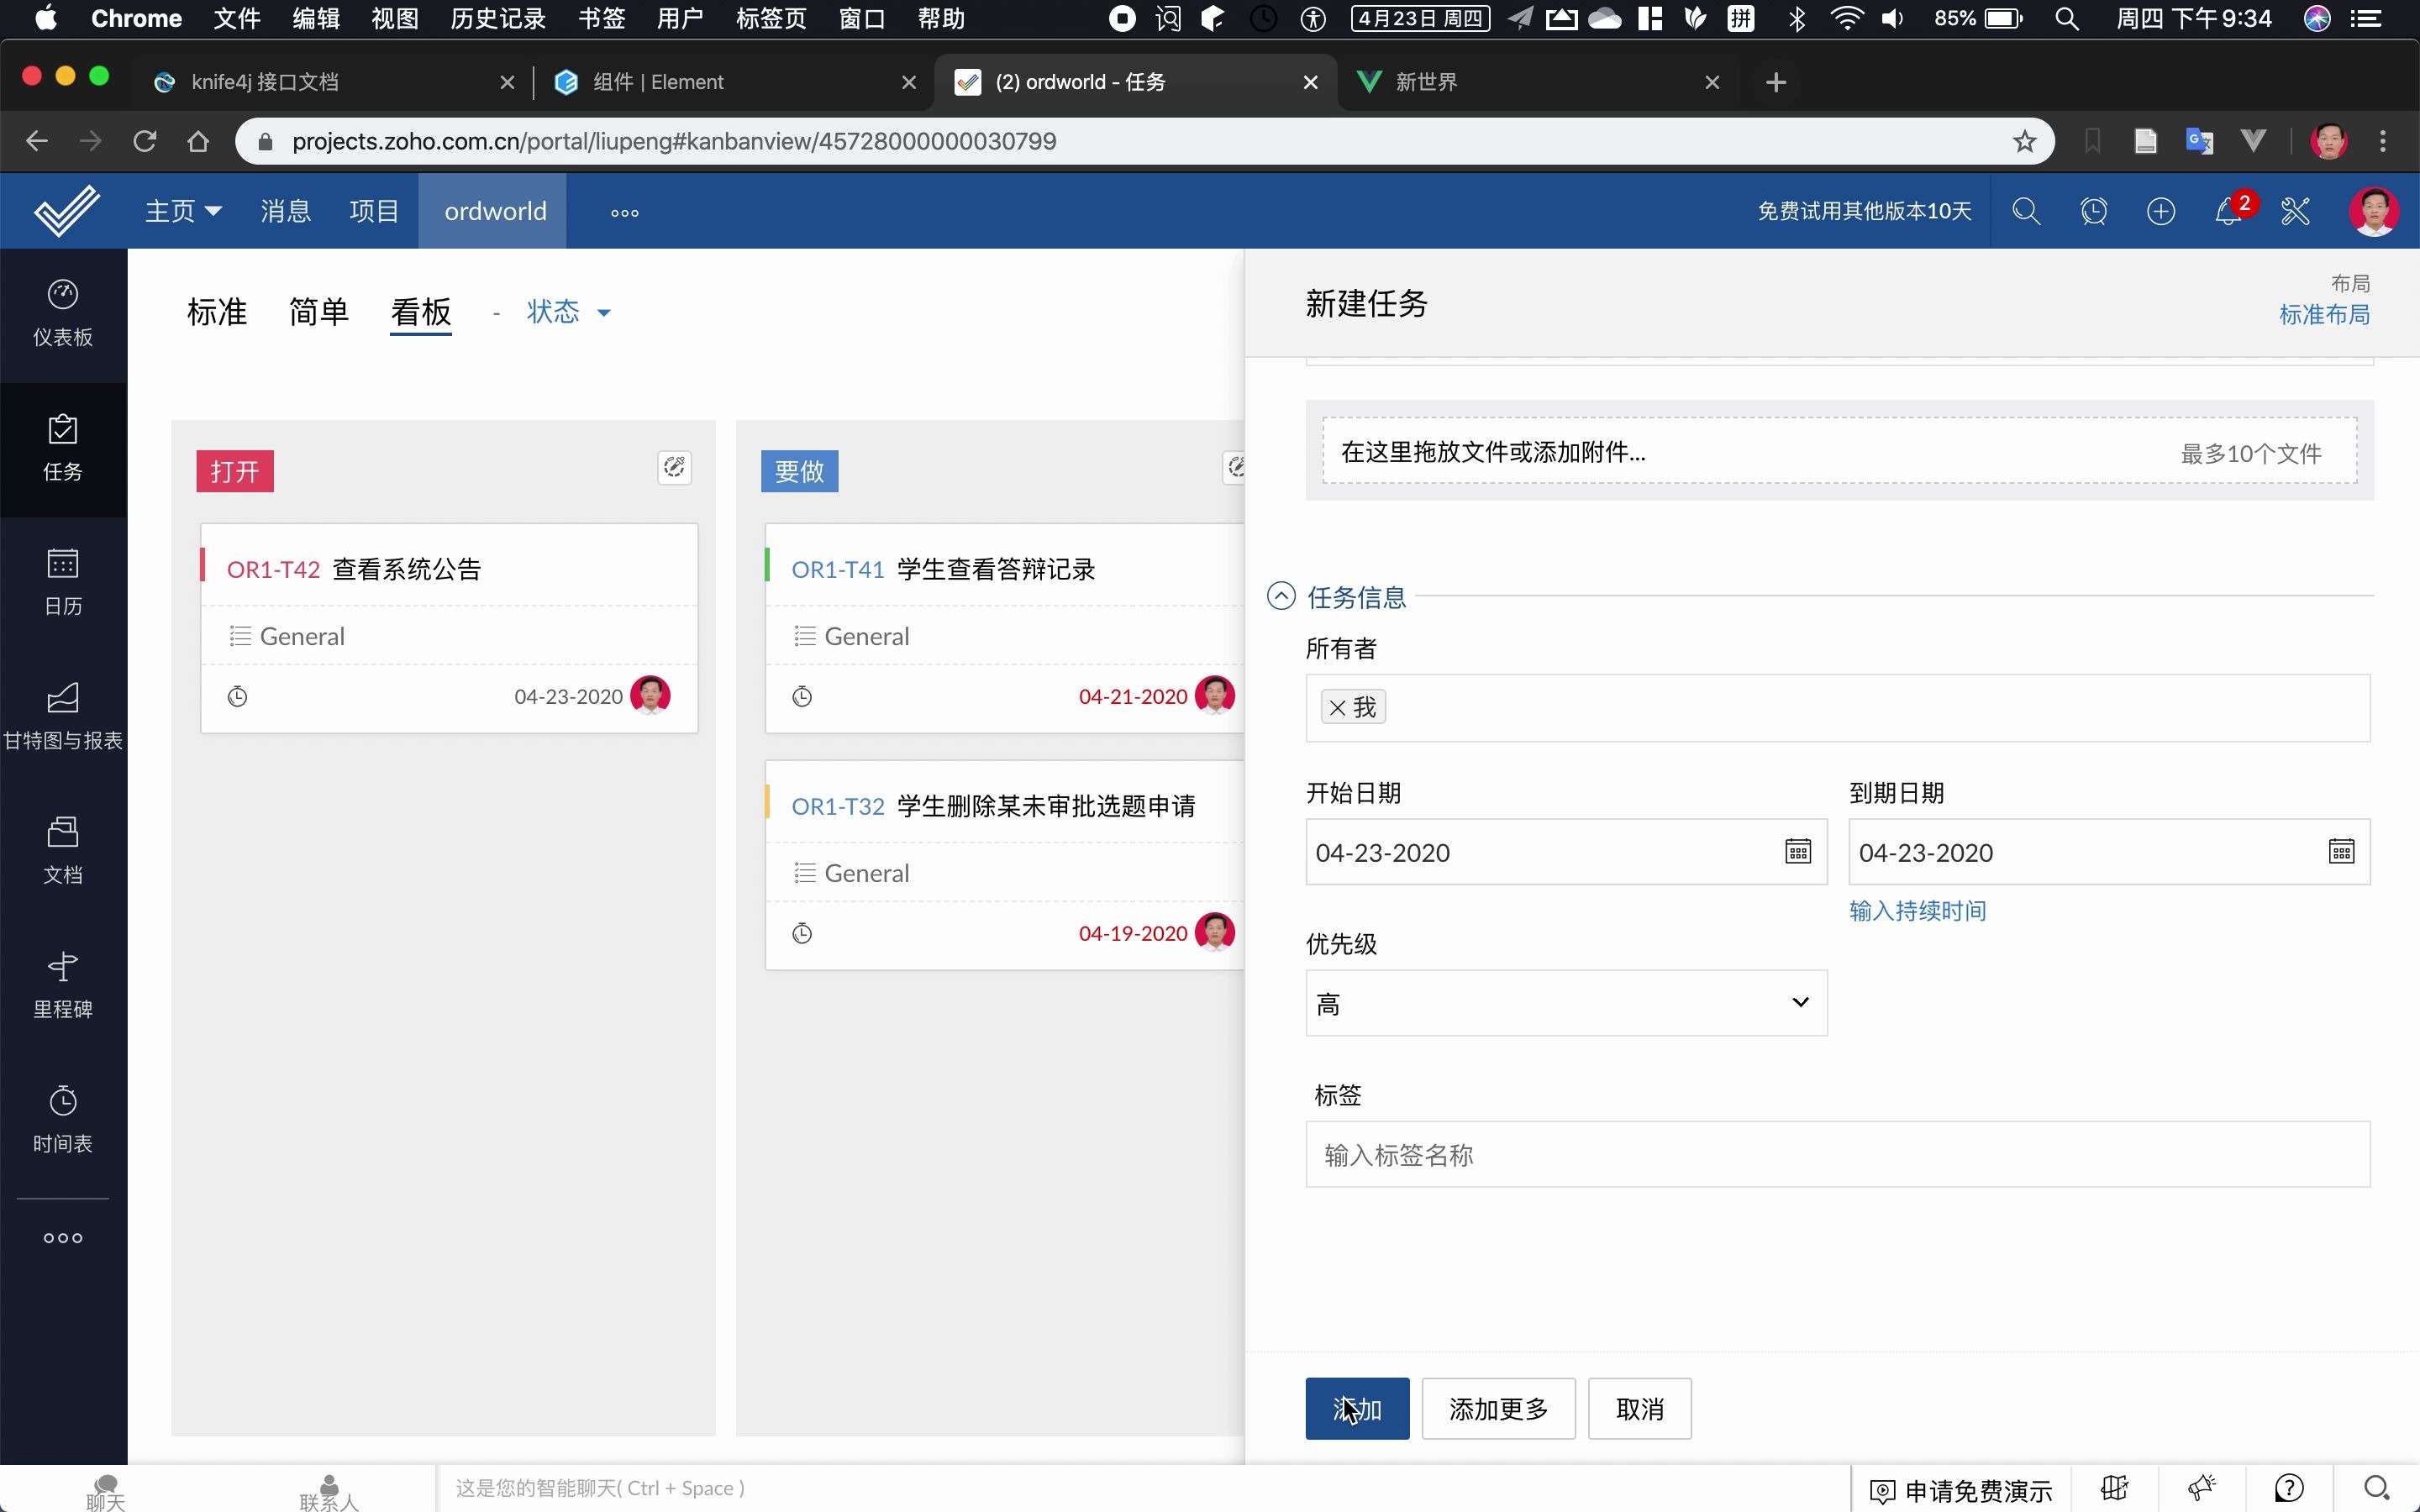This screenshot has width=2420, height=1512.
Task: Open the 里程碑 milestones sidebar icon
Action: pyautogui.click(x=62, y=985)
